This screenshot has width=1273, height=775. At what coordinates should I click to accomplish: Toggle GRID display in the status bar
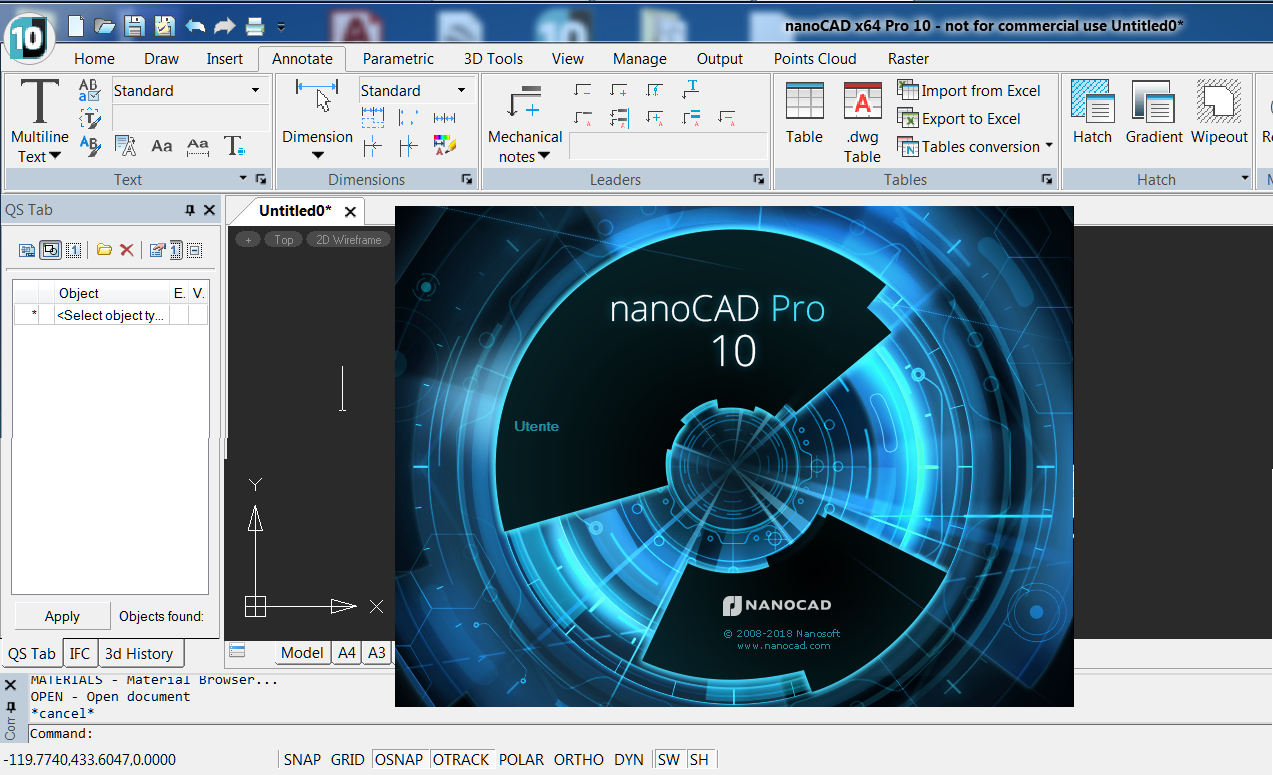[347, 759]
